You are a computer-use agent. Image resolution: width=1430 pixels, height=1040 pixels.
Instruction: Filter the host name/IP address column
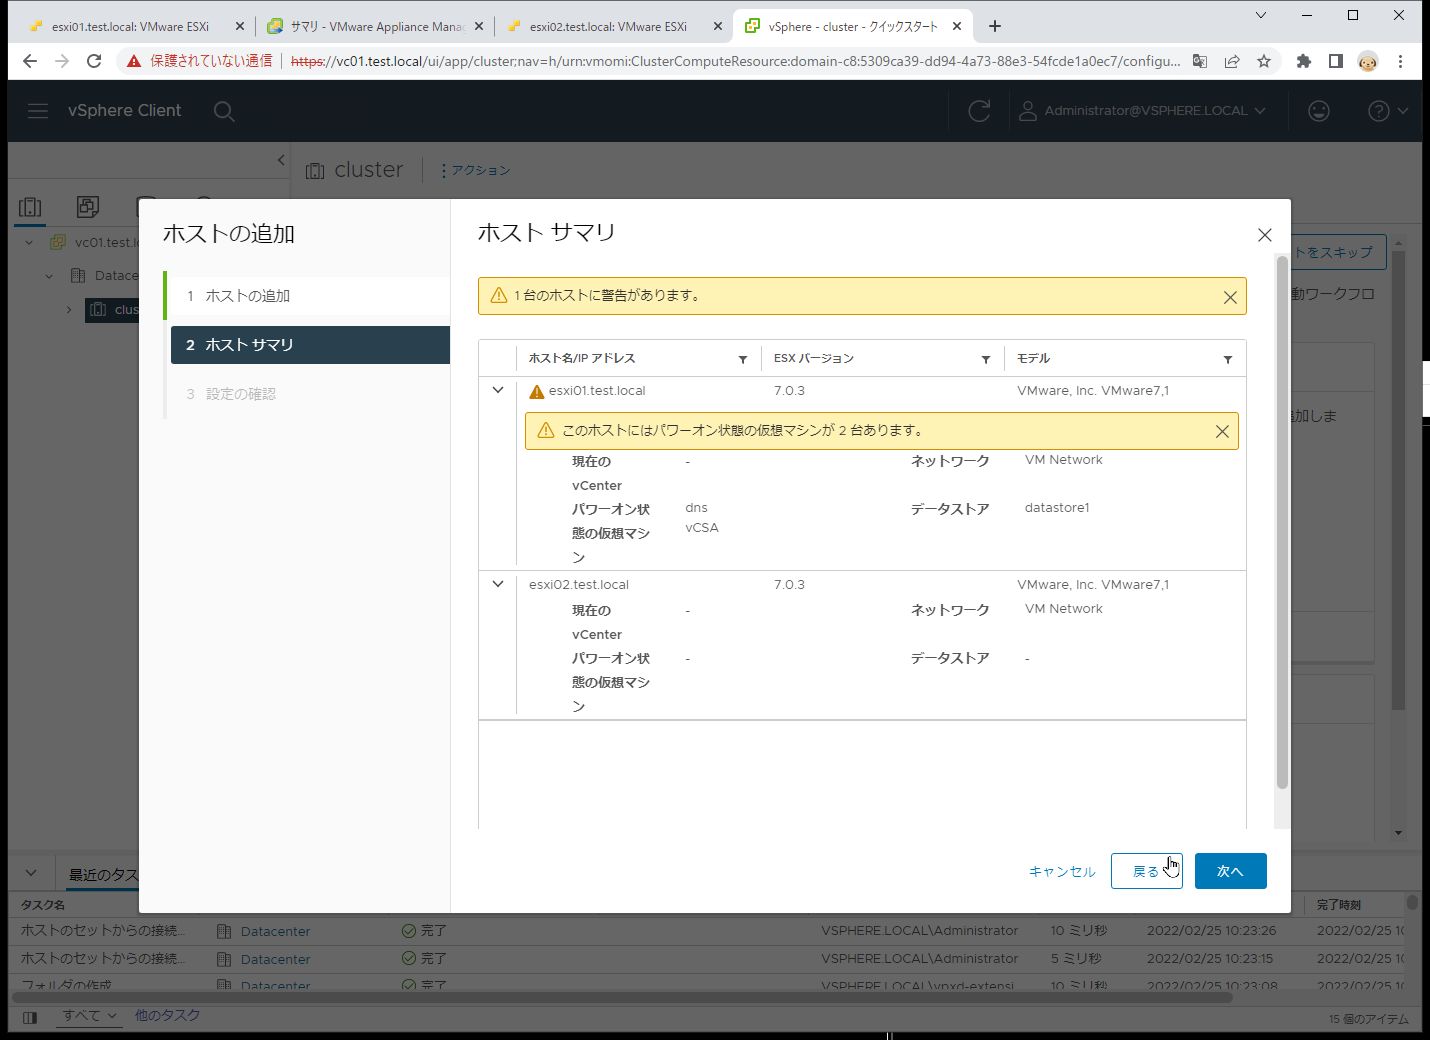point(743,359)
